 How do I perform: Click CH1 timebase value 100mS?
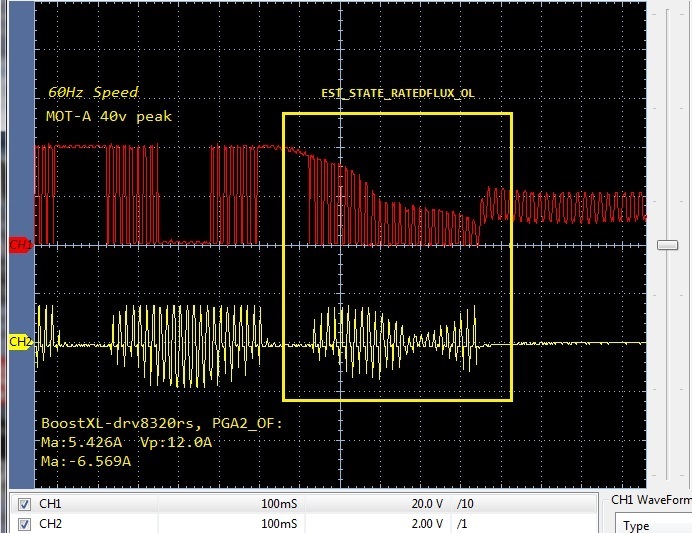pos(279,504)
